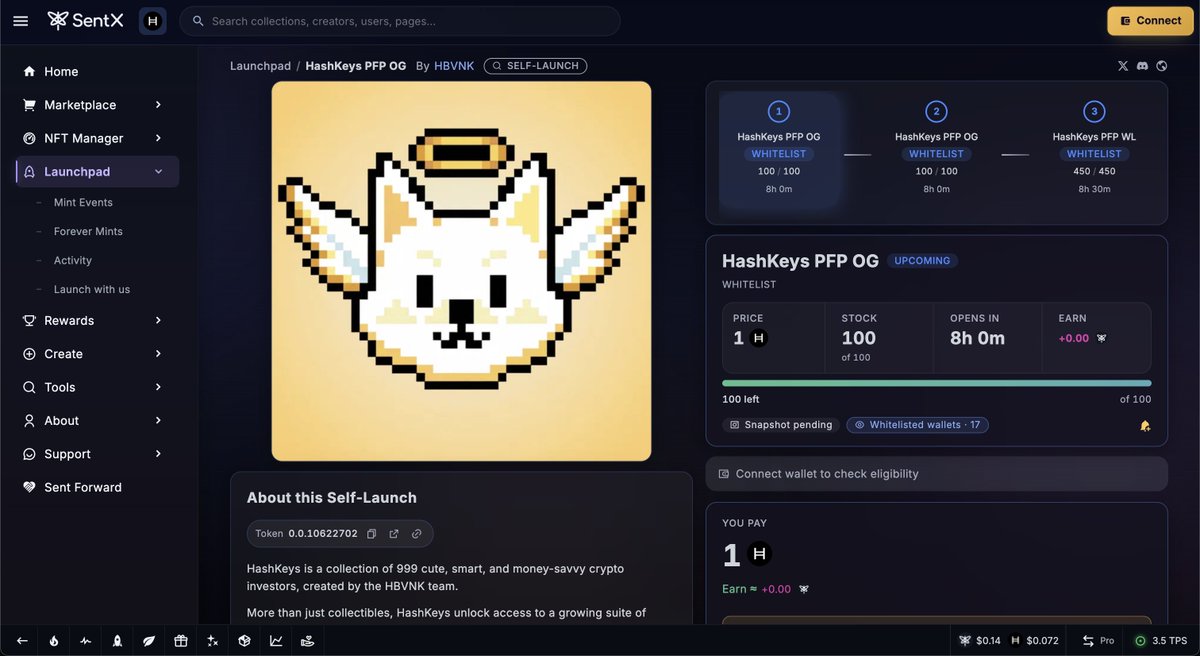1200x656 pixels.
Task: Click the flame icon in bottom toolbar
Action: pyautogui.click(x=54, y=641)
